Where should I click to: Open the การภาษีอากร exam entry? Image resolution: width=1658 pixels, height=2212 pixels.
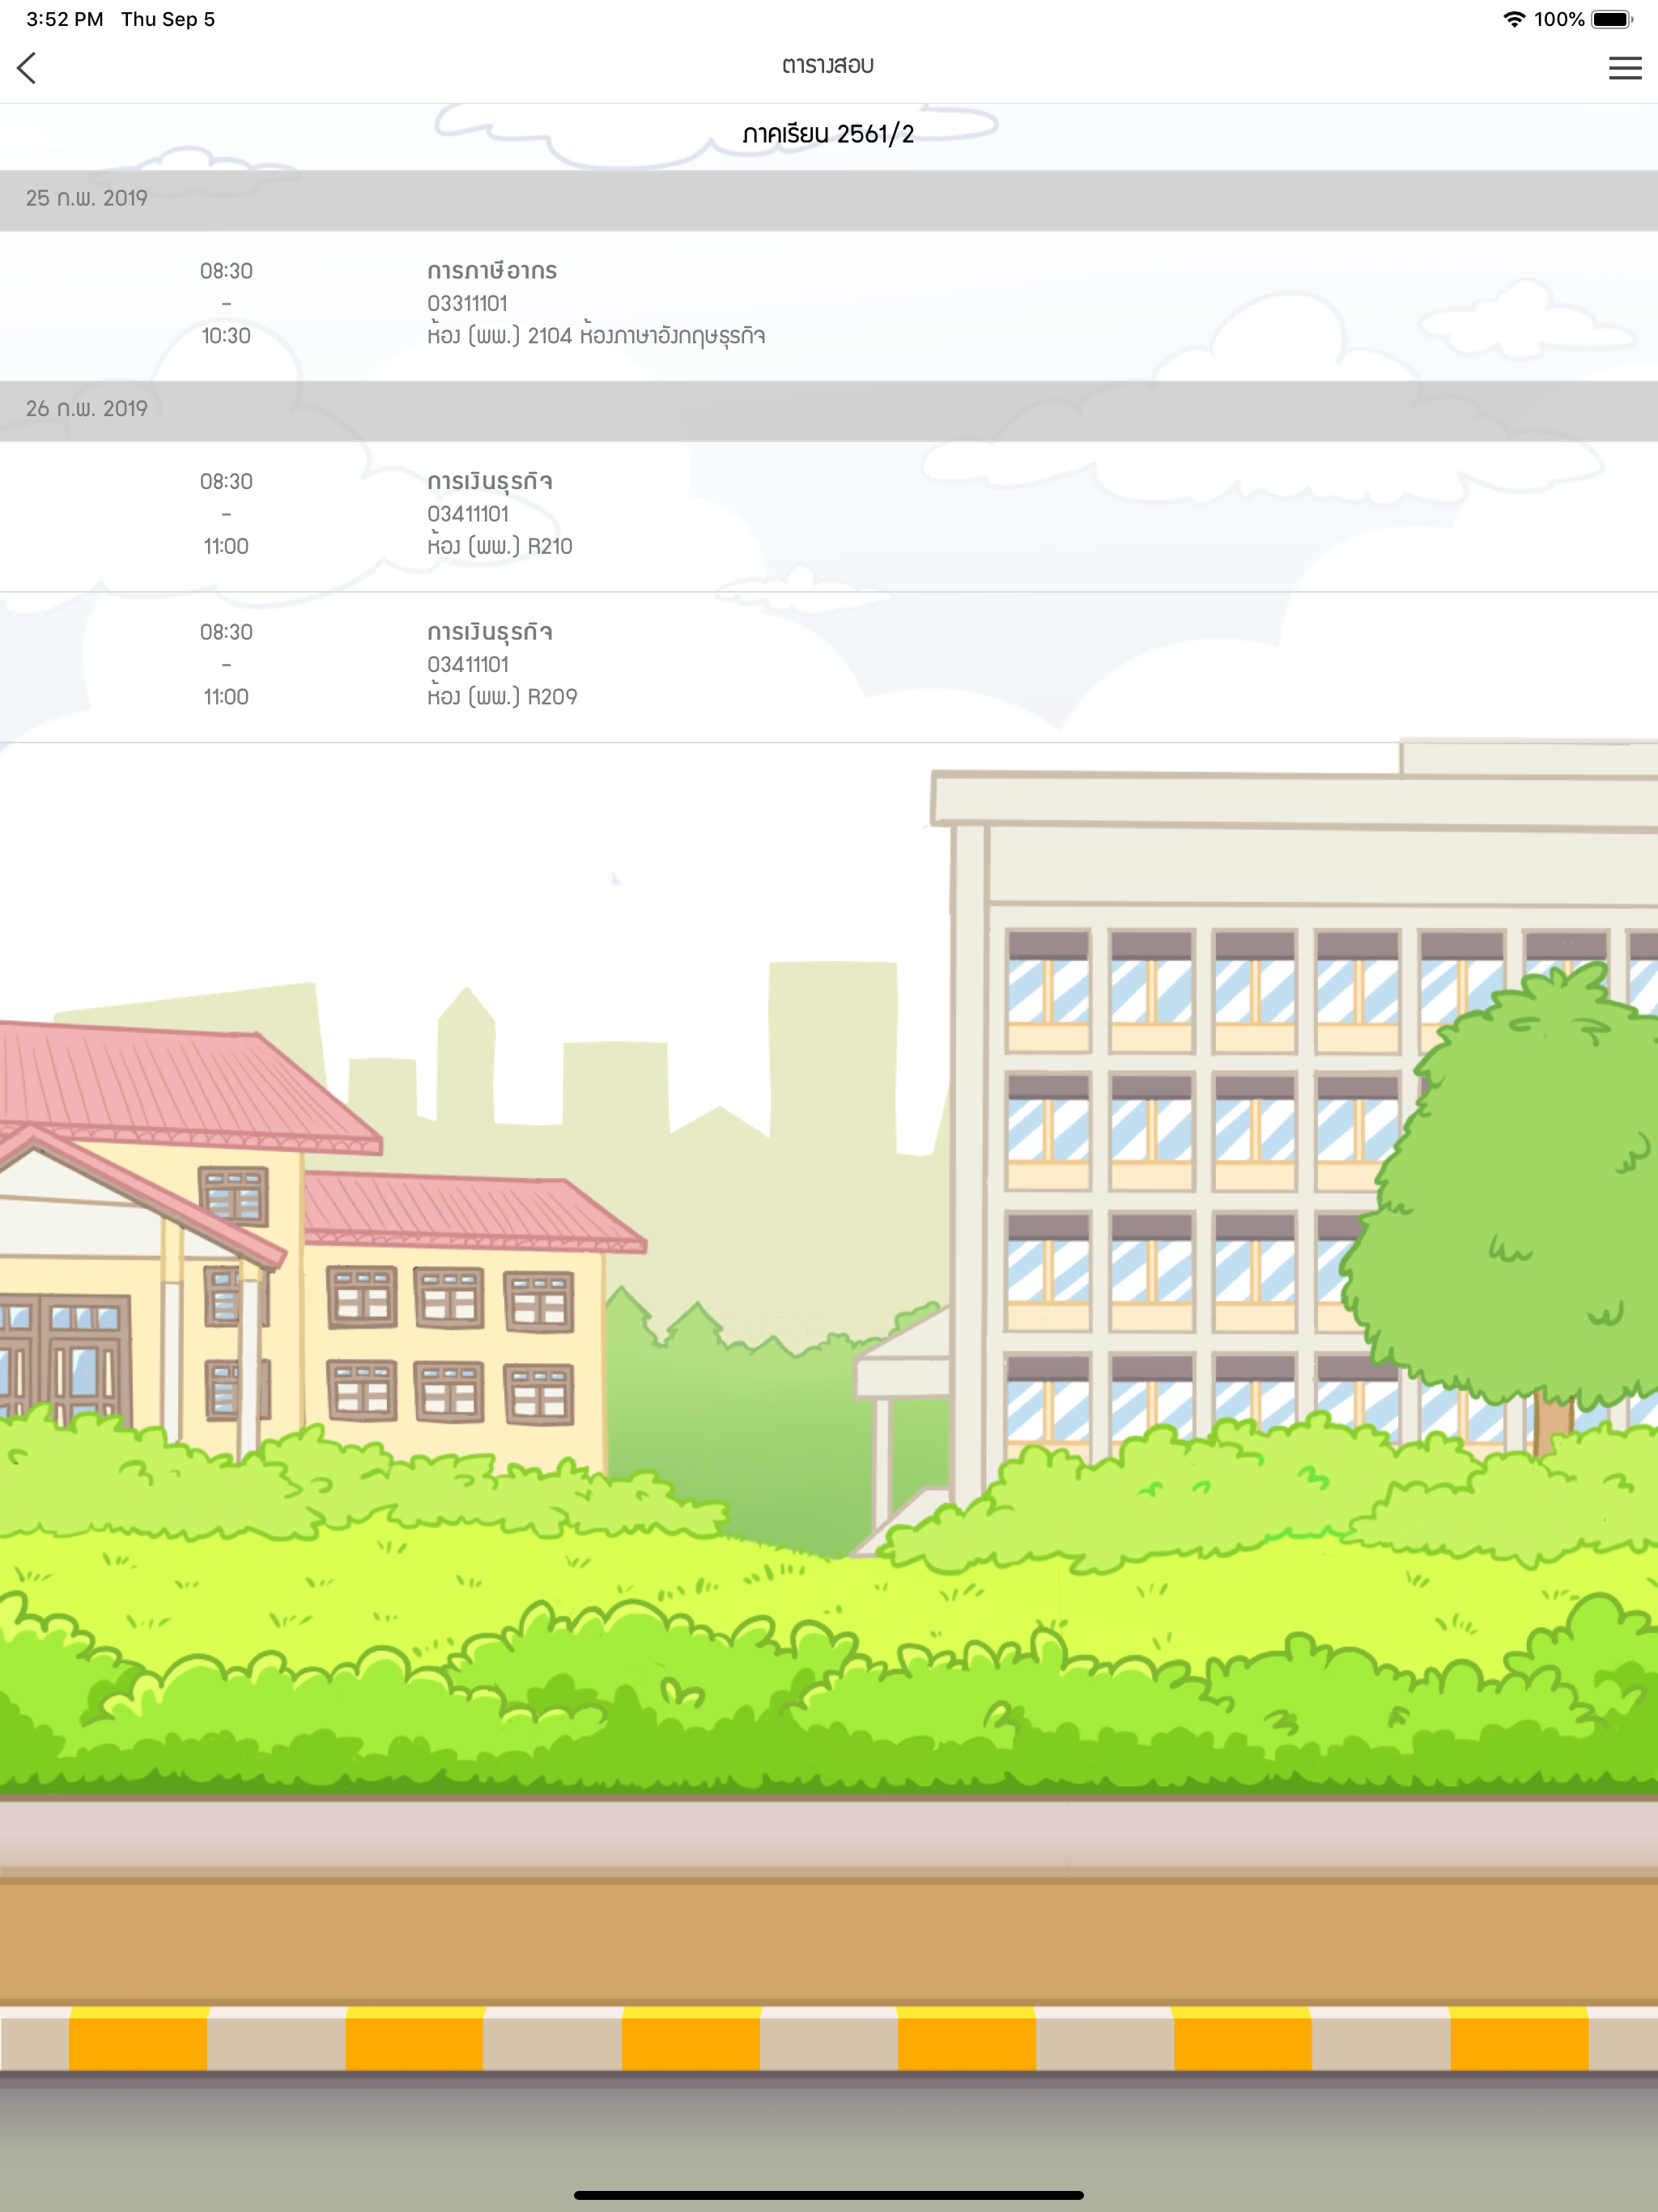[829, 305]
